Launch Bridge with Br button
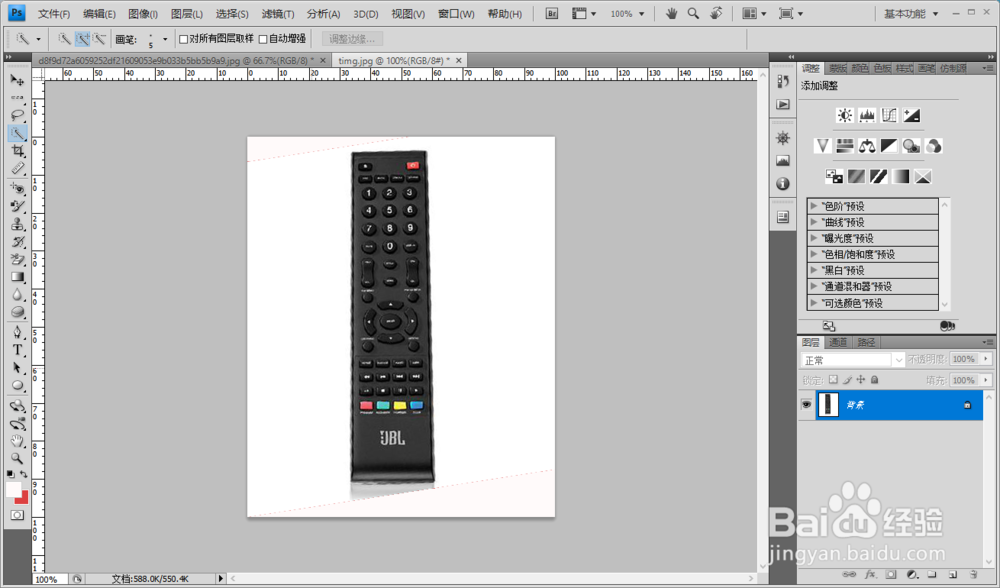The height and width of the screenshot is (588, 1000). tap(552, 13)
